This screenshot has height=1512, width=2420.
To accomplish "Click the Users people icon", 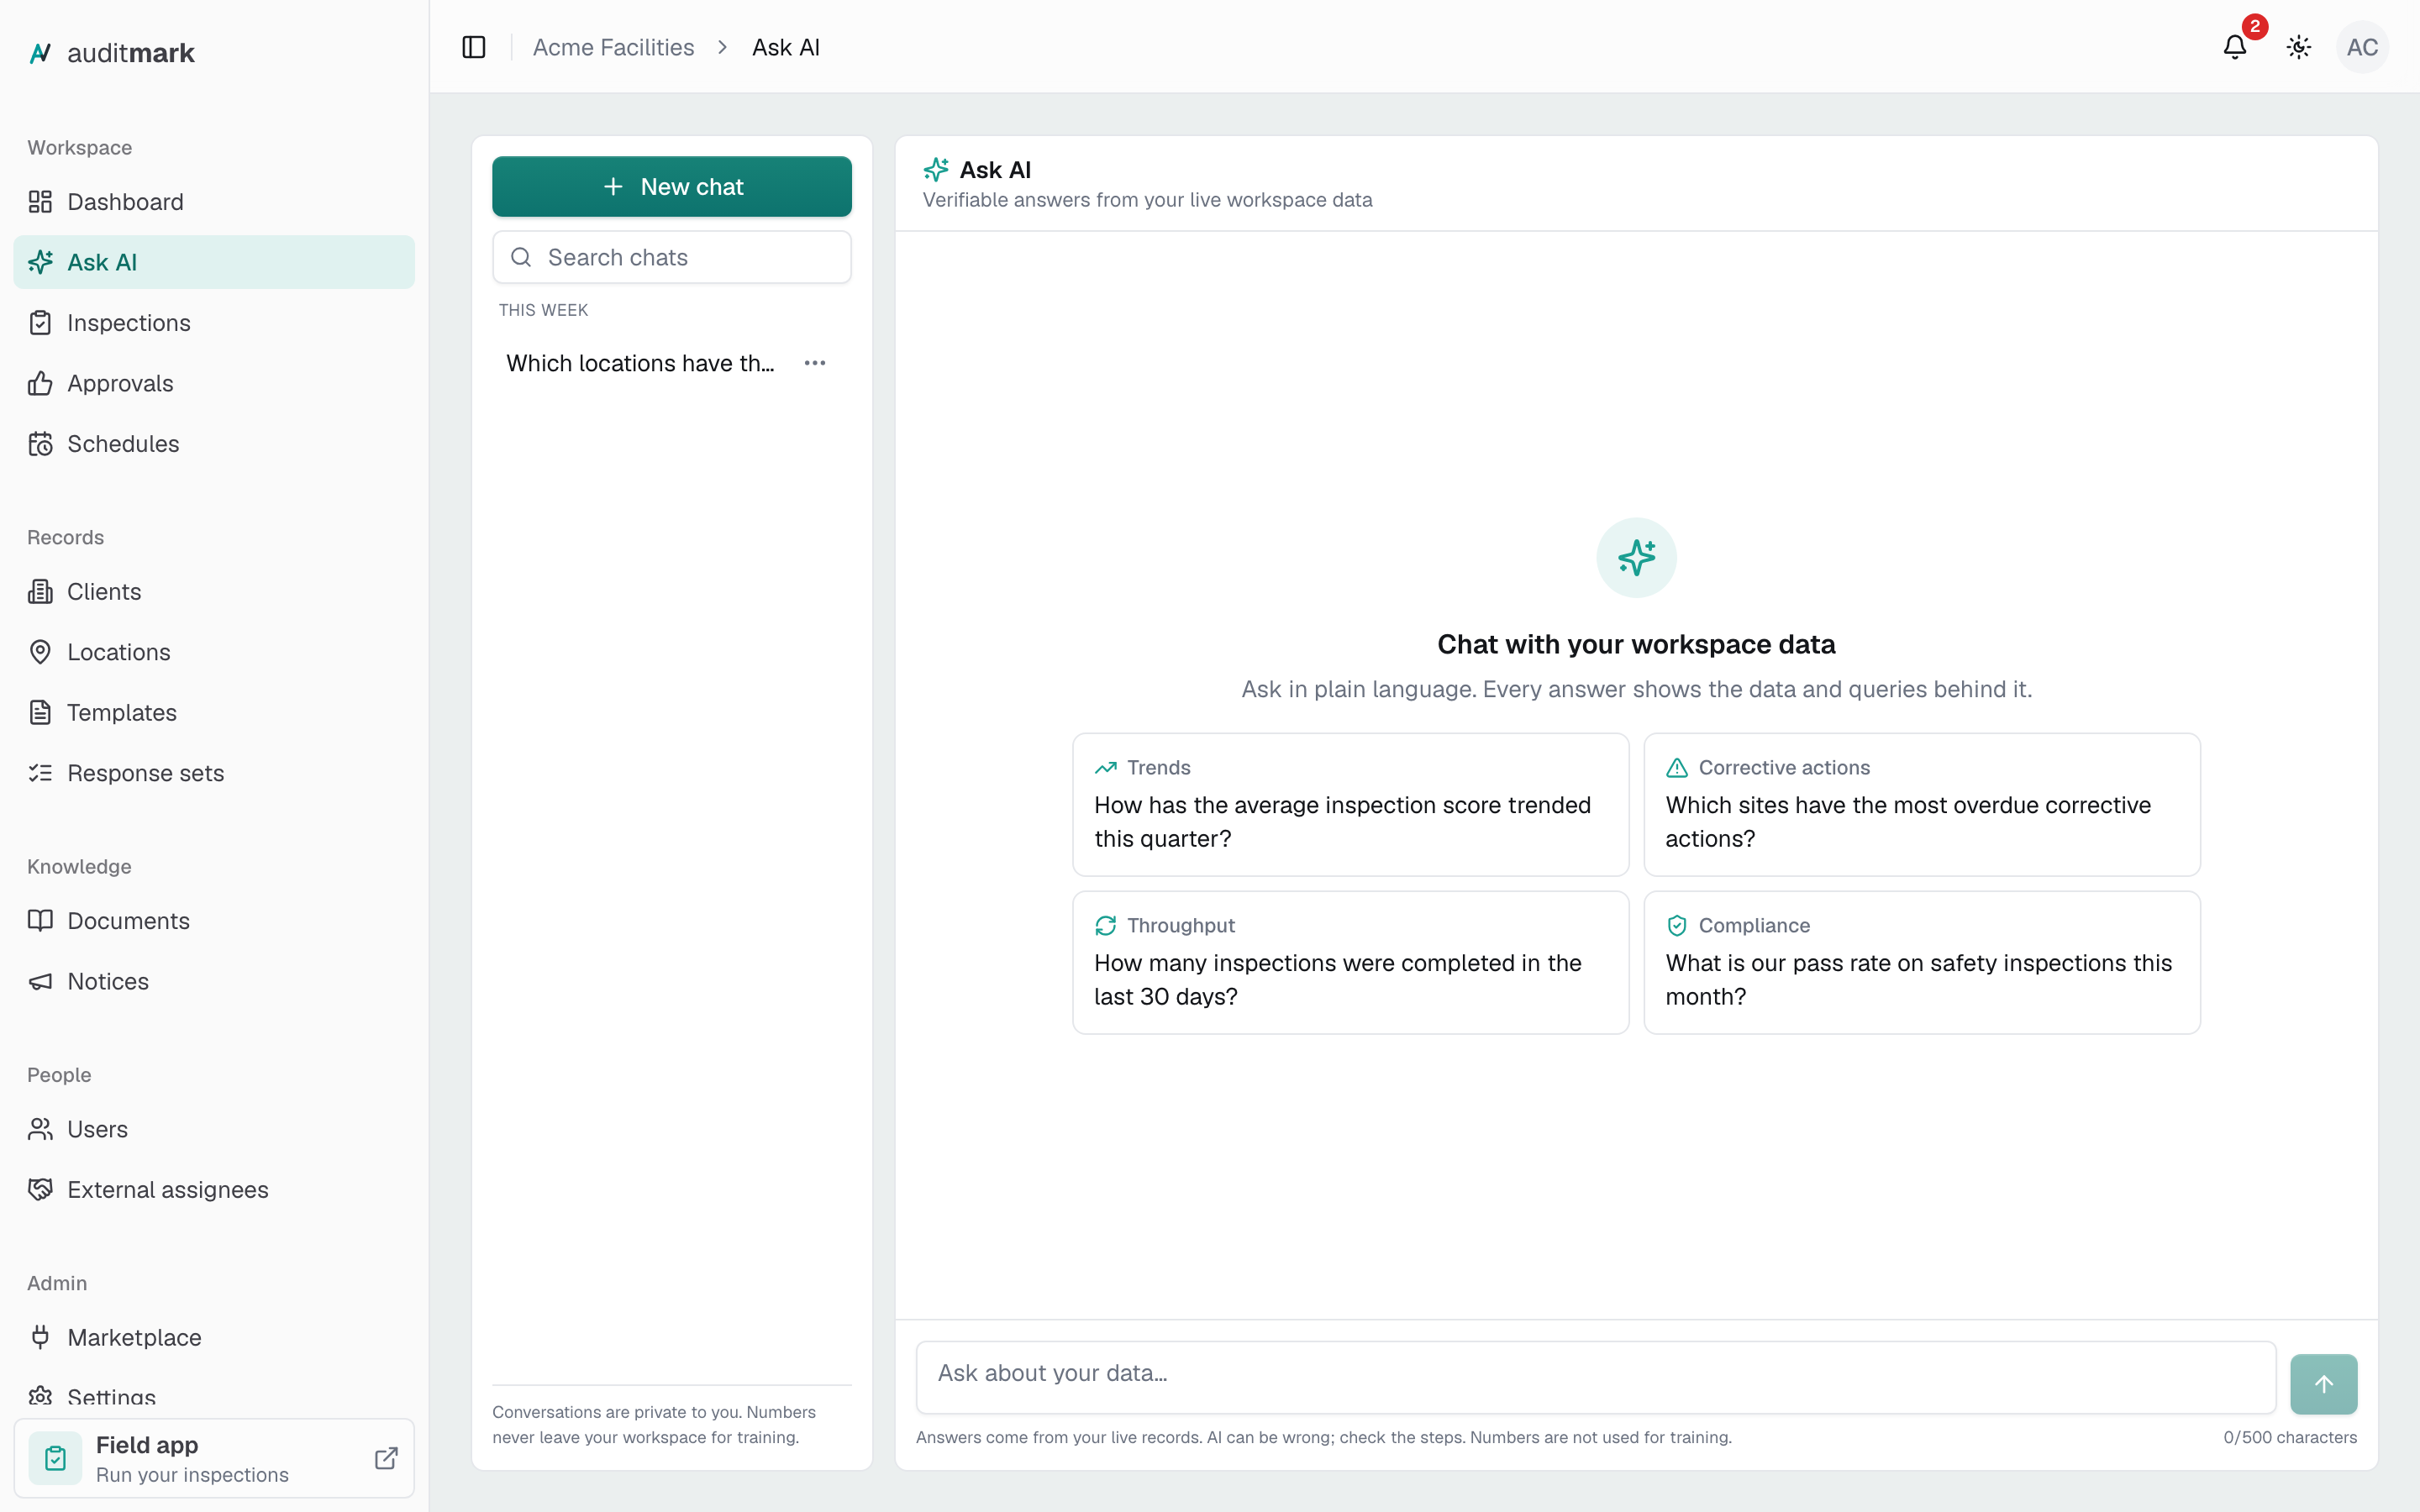I will 40,1129.
